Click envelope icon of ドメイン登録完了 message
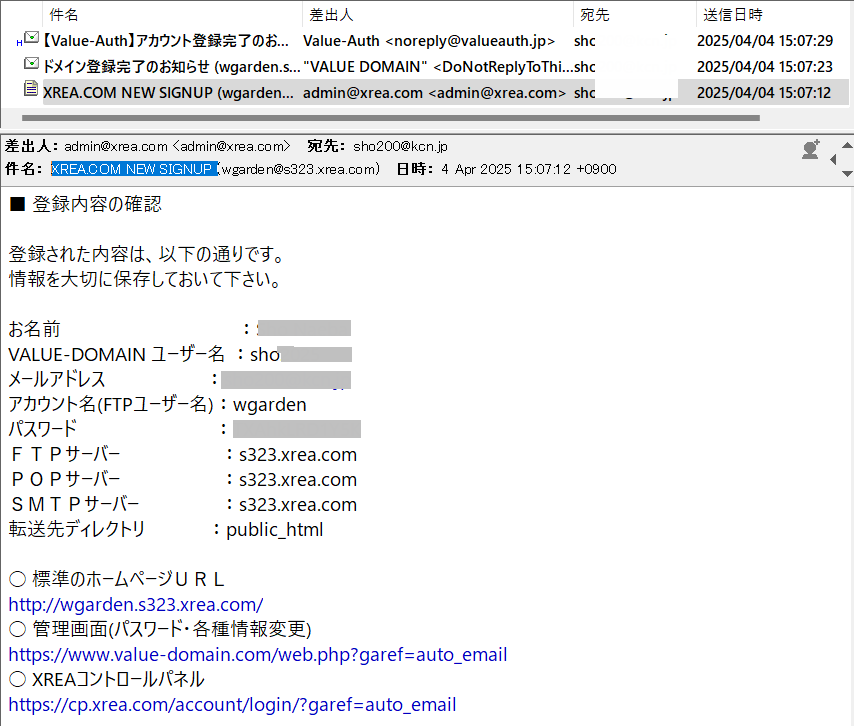 tap(31, 66)
